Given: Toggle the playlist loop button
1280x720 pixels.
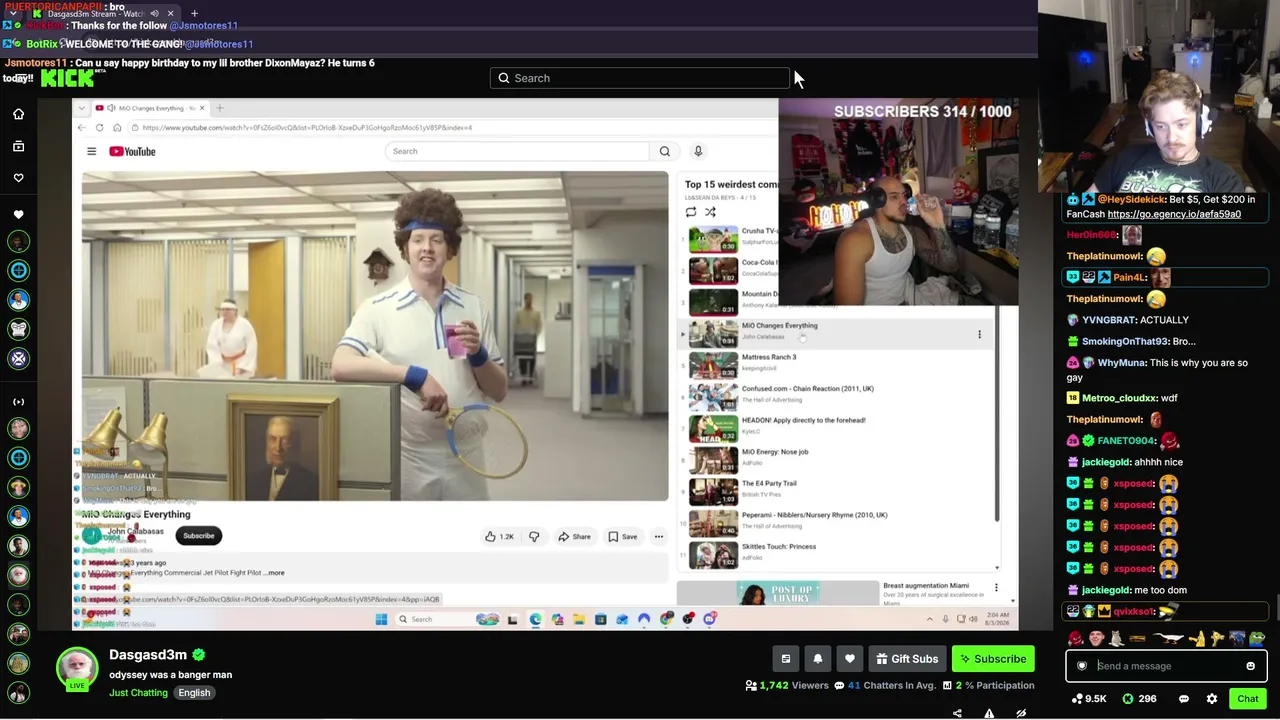Looking at the screenshot, I should pos(691,212).
